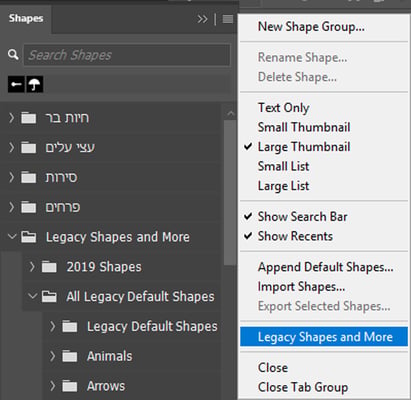The width and height of the screenshot is (411, 400).
Task: Click the Legacy Shapes and More folder icon
Action: pos(29,237)
